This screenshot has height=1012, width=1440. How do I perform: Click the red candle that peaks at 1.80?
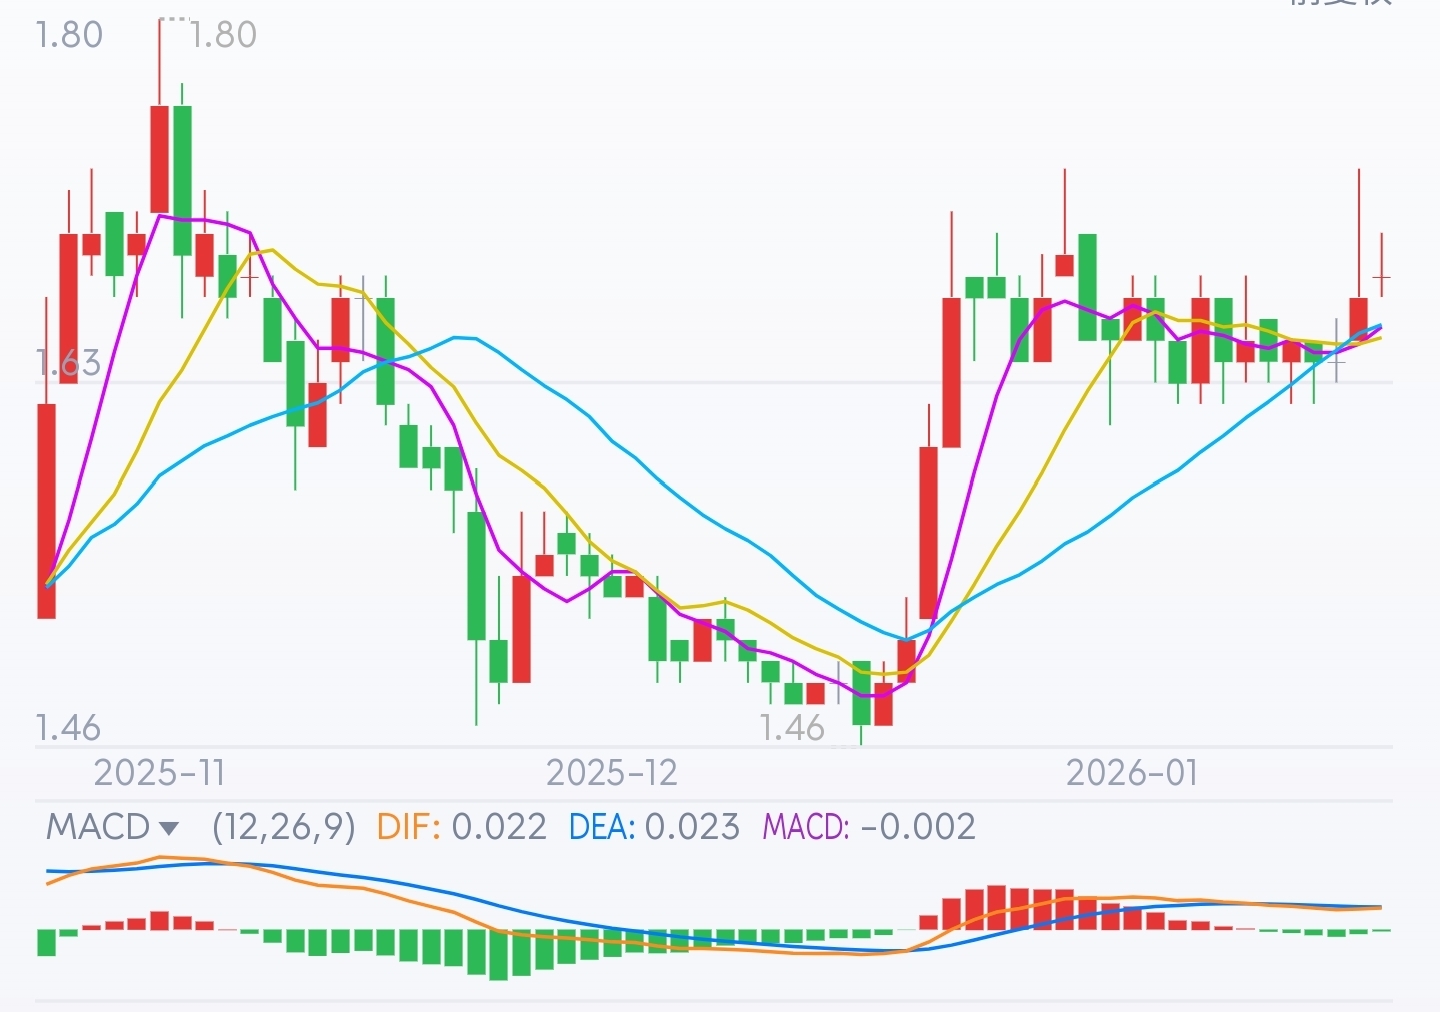click(x=159, y=158)
